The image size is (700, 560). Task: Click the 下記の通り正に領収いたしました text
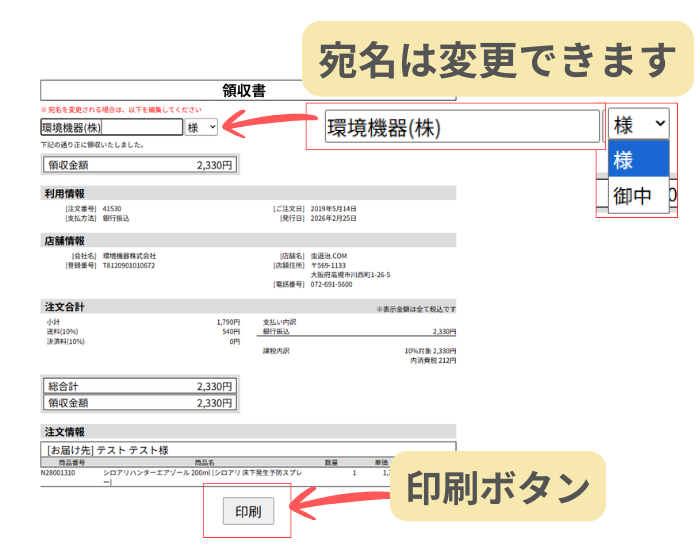pyautogui.click(x=92, y=145)
